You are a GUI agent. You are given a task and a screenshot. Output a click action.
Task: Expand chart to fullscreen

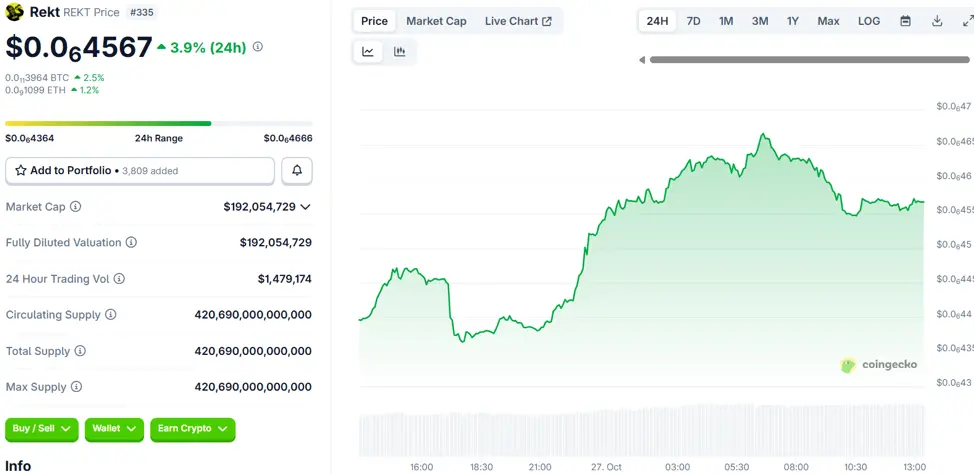coord(967,21)
